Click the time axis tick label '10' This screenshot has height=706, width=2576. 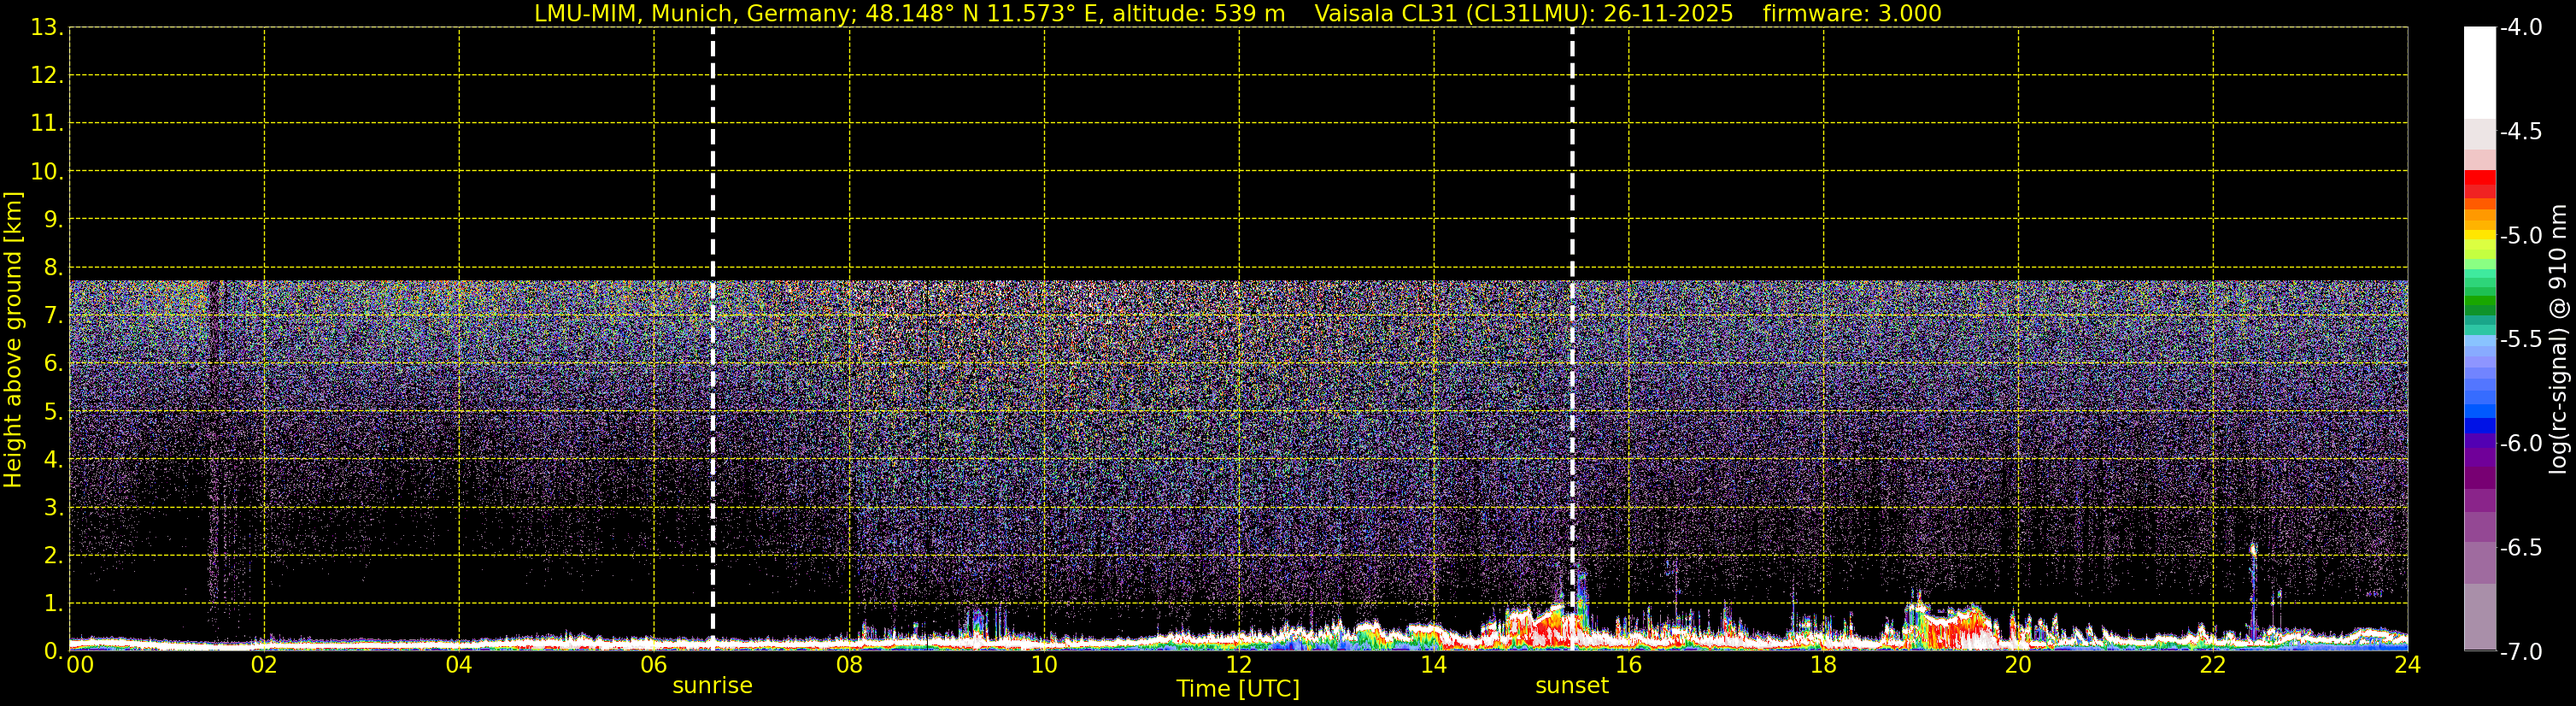pyautogui.click(x=1044, y=665)
